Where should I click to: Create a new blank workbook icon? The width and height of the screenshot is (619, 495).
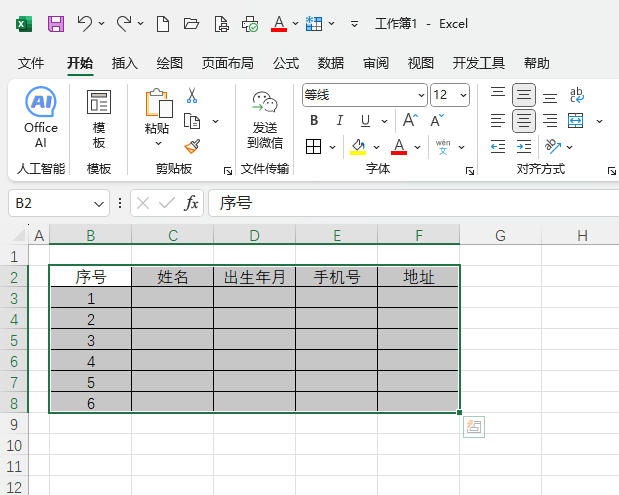[x=163, y=24]
